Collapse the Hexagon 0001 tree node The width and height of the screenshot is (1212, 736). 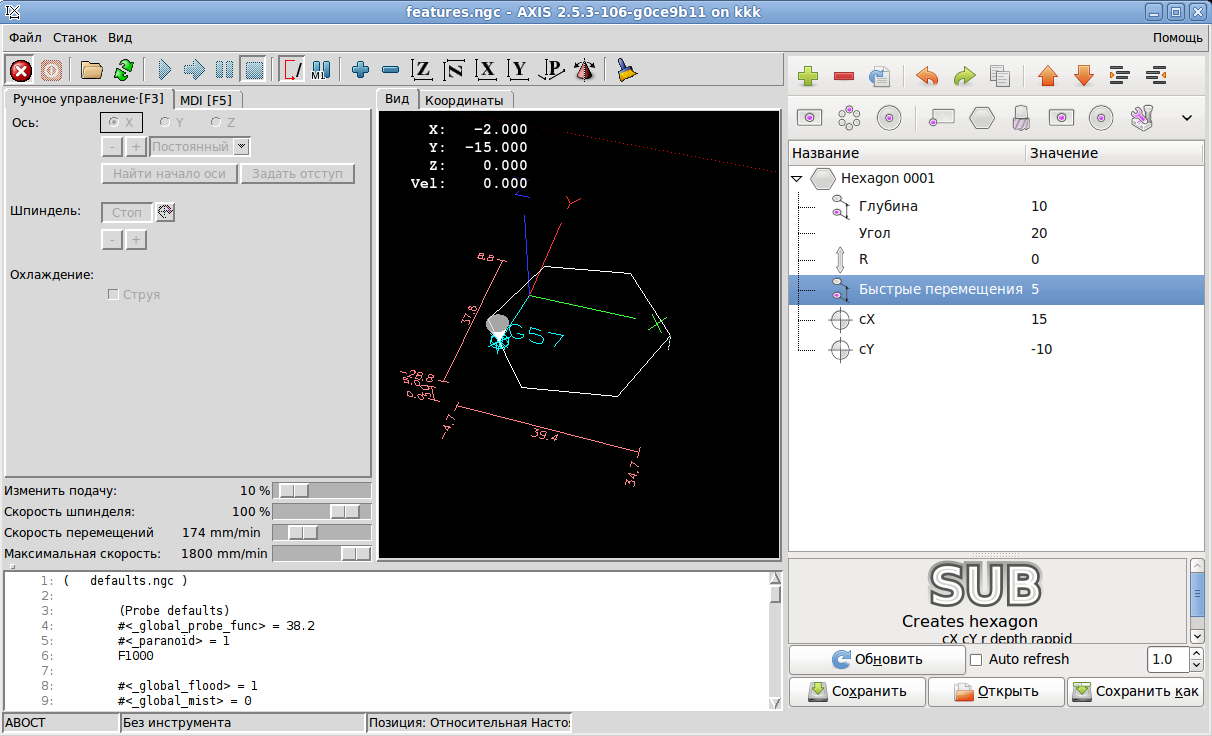coord(797,179)
